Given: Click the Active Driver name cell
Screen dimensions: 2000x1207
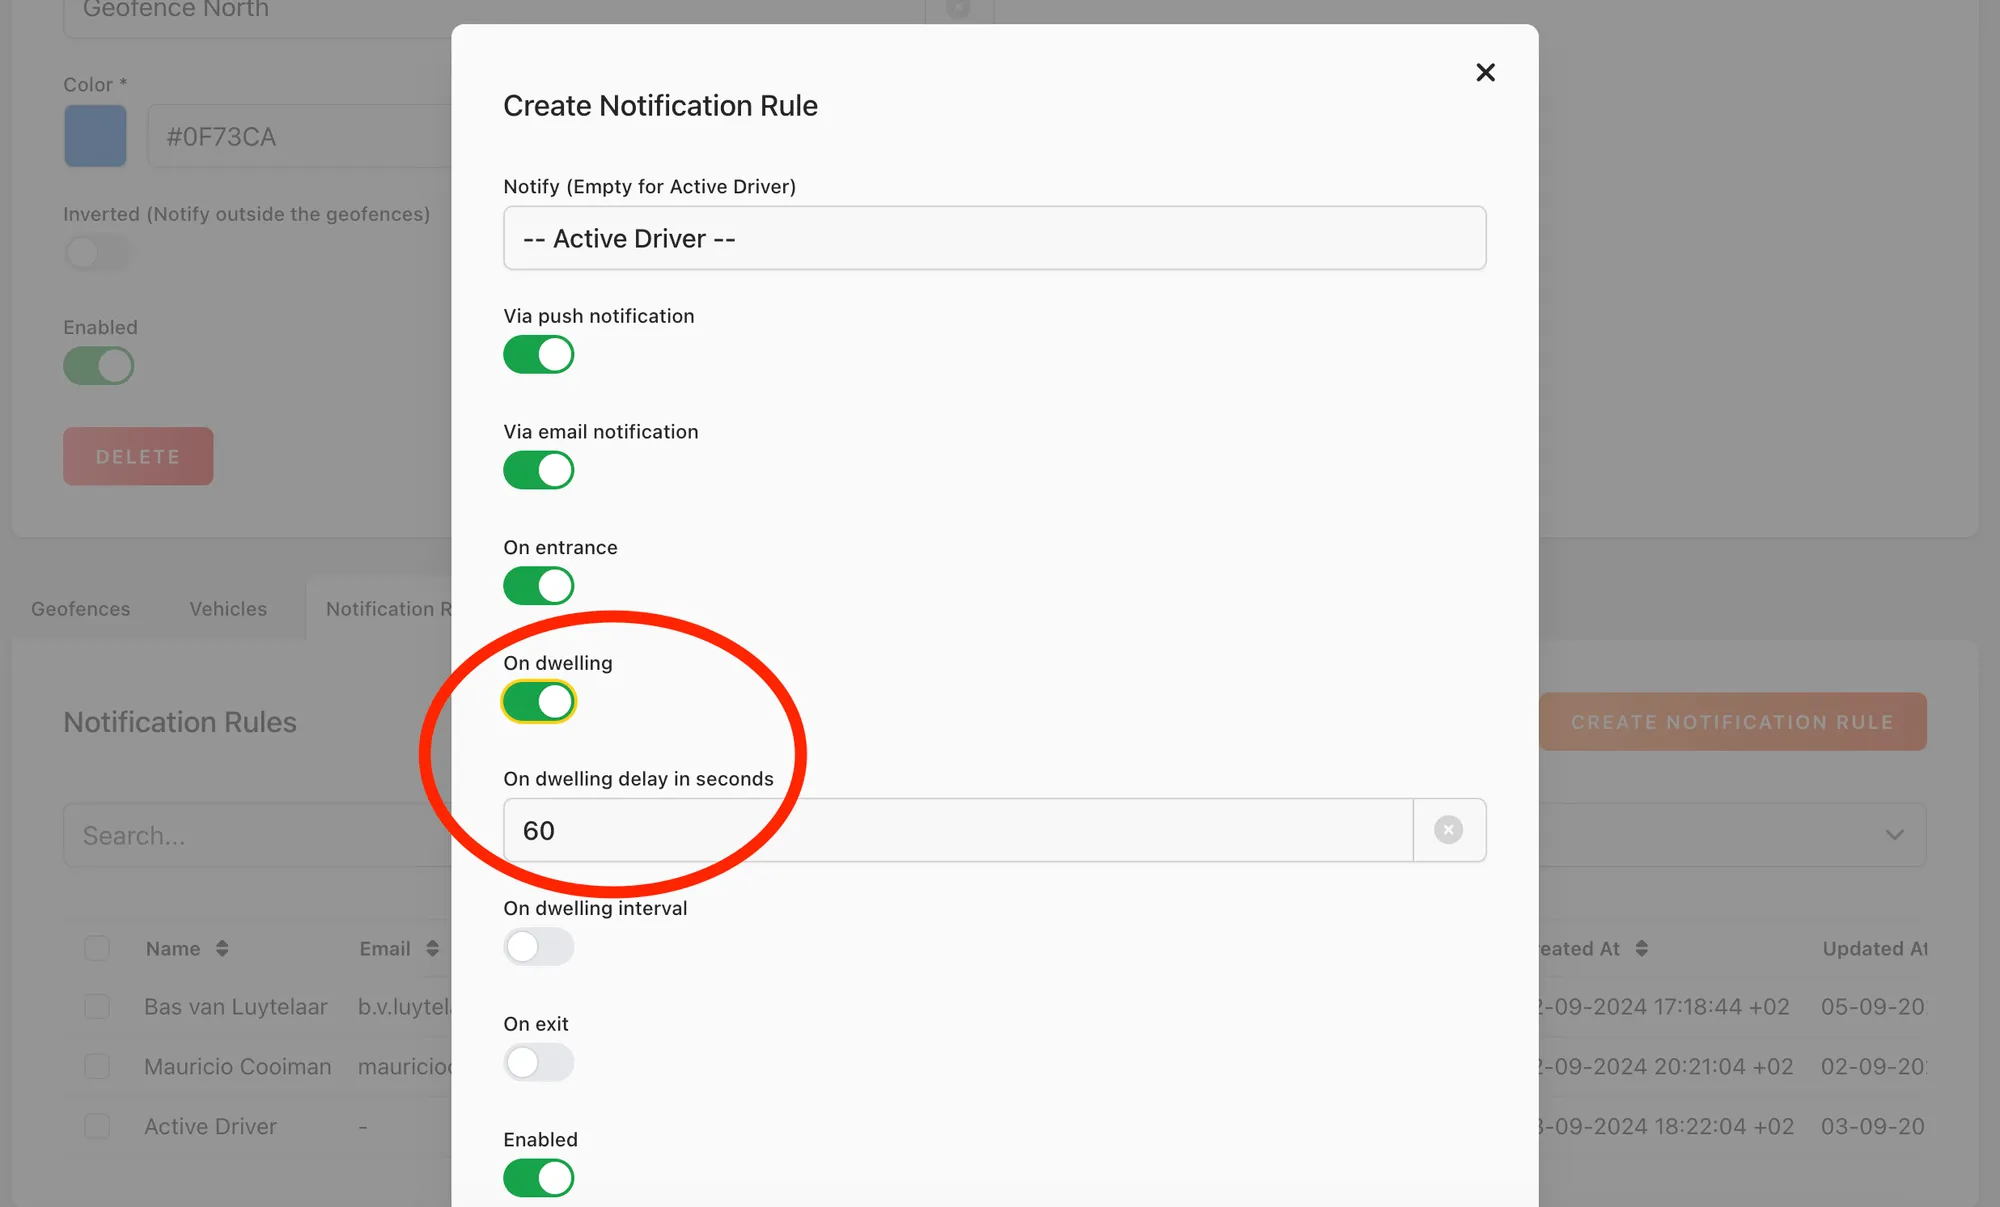Looking at the screenshot, I should (x=210, y=1126).
